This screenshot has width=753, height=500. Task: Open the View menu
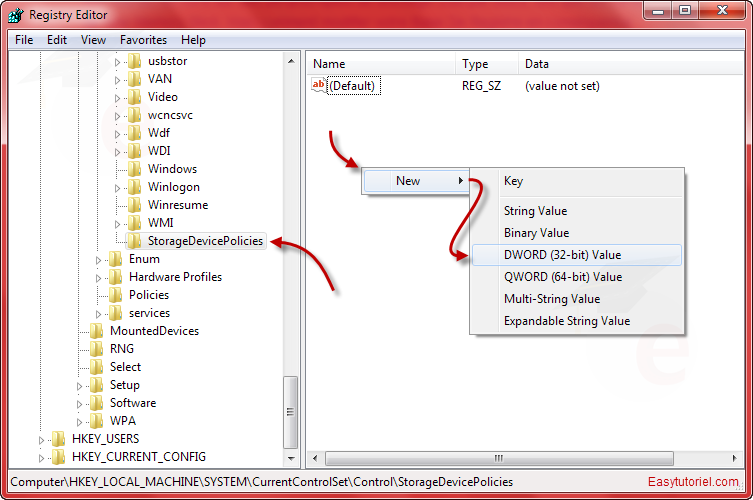(x=93, y=40)
